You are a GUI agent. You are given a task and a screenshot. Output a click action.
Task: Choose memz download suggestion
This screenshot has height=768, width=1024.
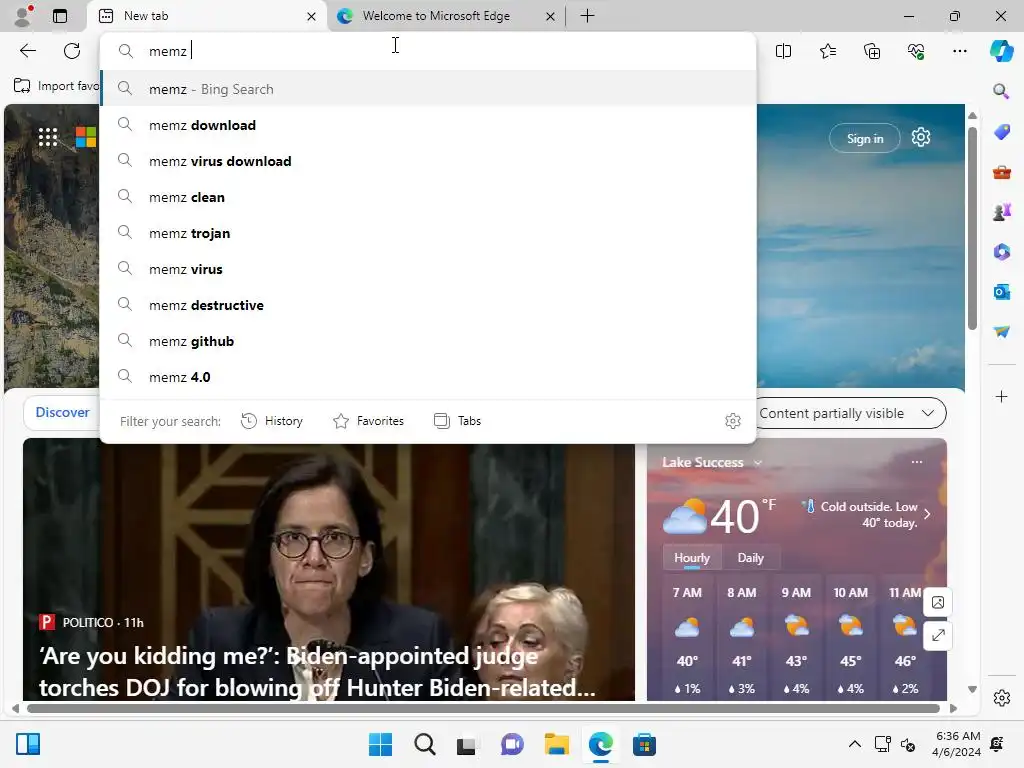click(x=429, y=125)
